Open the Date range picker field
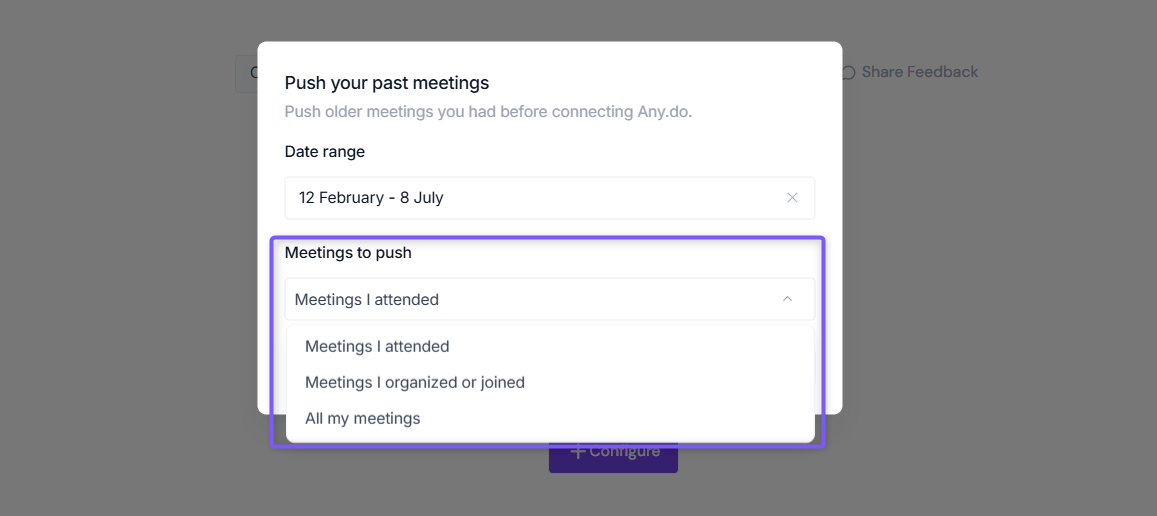1157x516 pixels. (x=550, y=198)
